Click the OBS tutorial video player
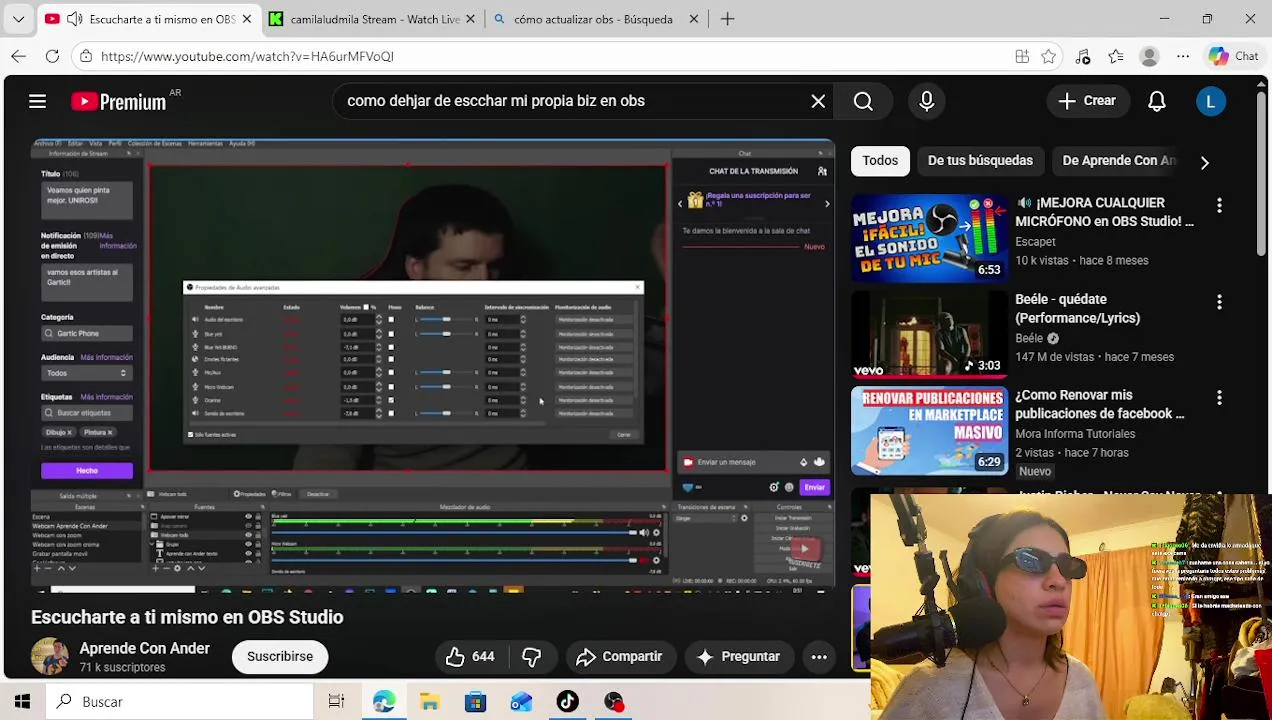This screenshot has width=1272, height=720. (x=433, y=365)
